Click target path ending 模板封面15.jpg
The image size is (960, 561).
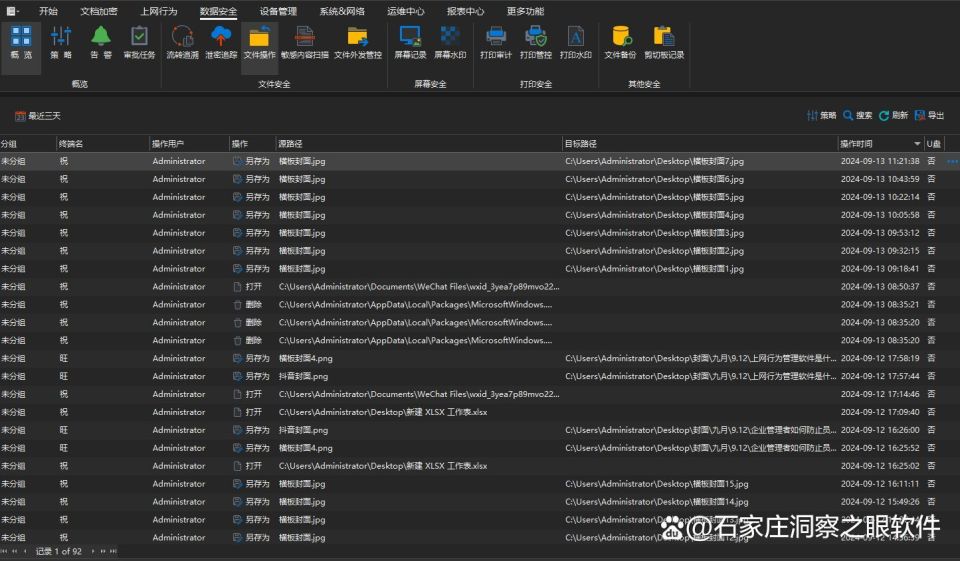pyautogui.click(x=656, y=484)
